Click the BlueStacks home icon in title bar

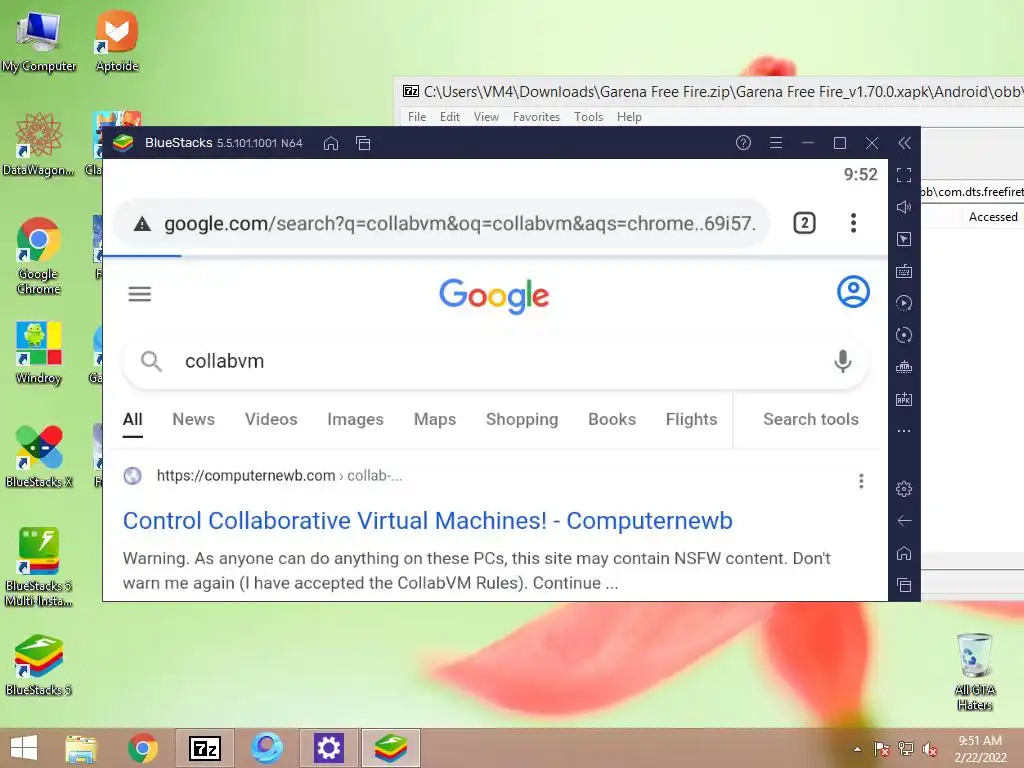point(331,143)
